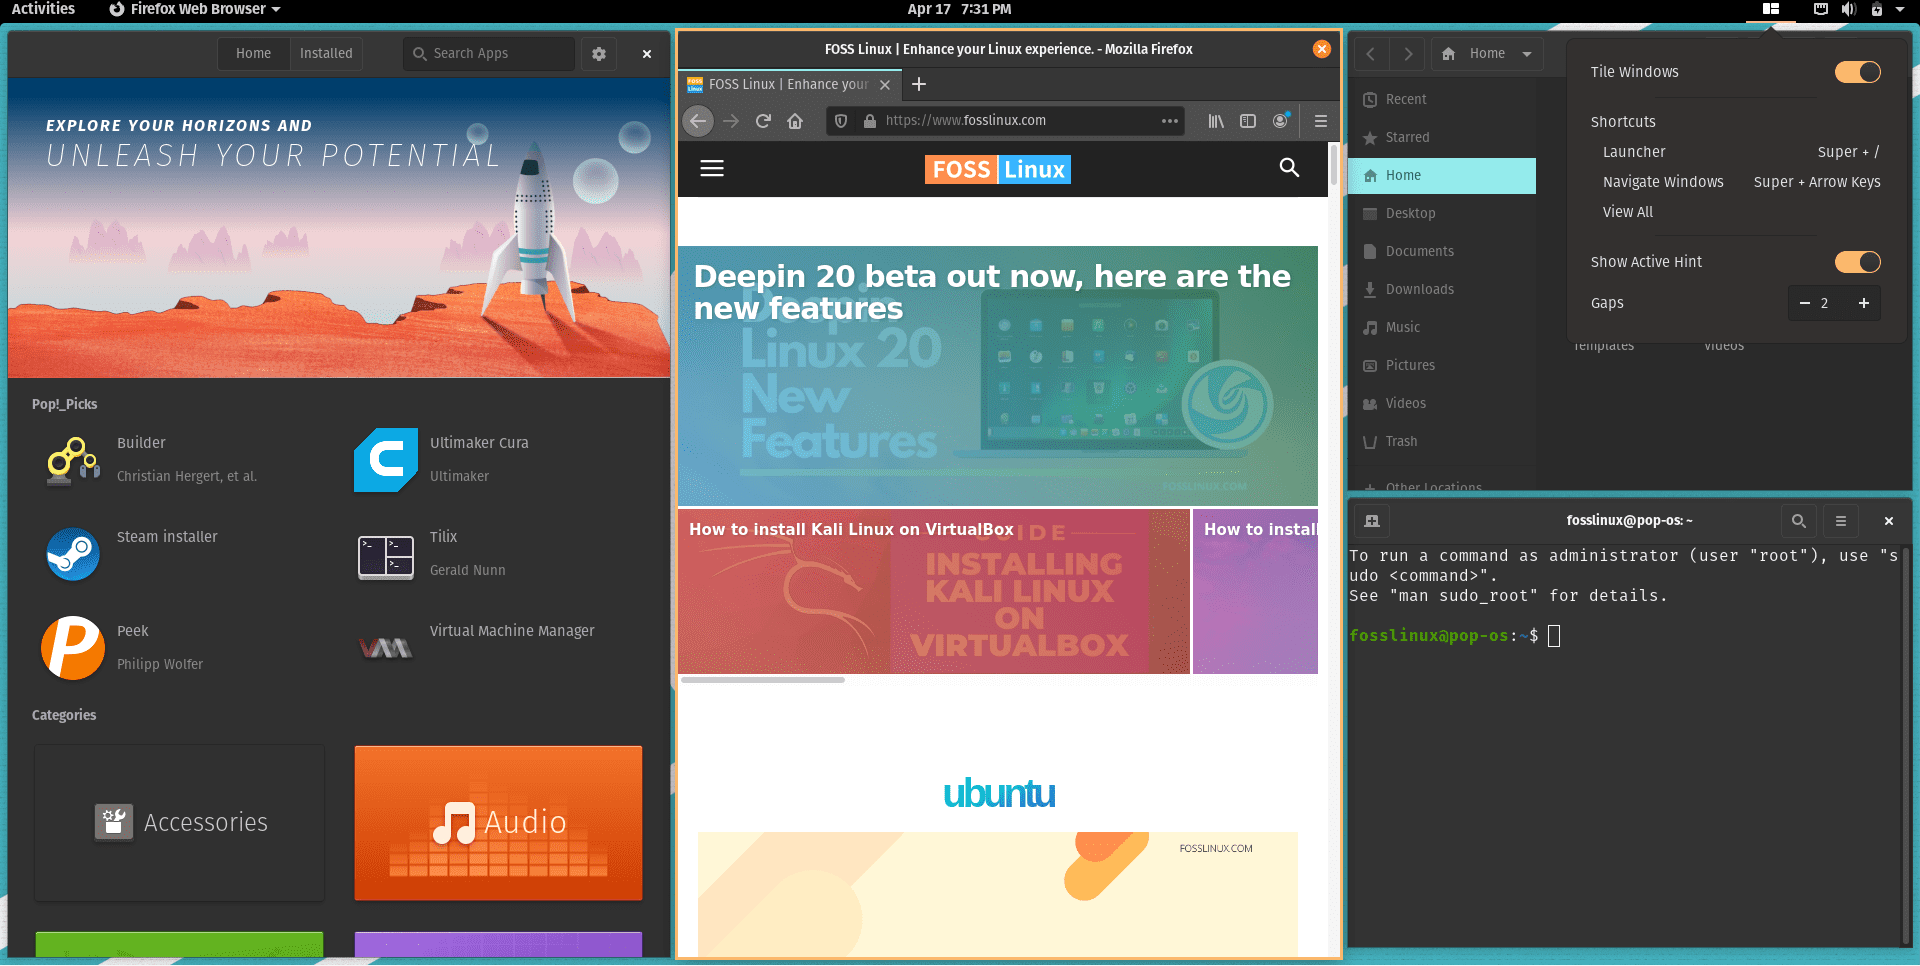Increase Gaps value with plus button
The width and height of the screenshot is (1920, 966).
1864,303
